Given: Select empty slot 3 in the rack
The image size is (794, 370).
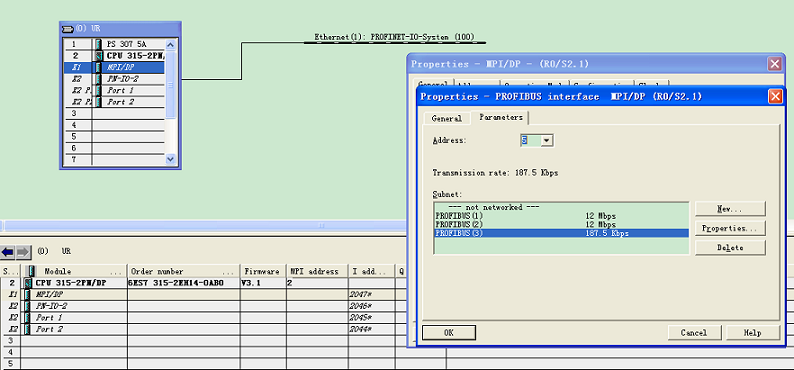Looking at the screenshot, I should [113, 113].
